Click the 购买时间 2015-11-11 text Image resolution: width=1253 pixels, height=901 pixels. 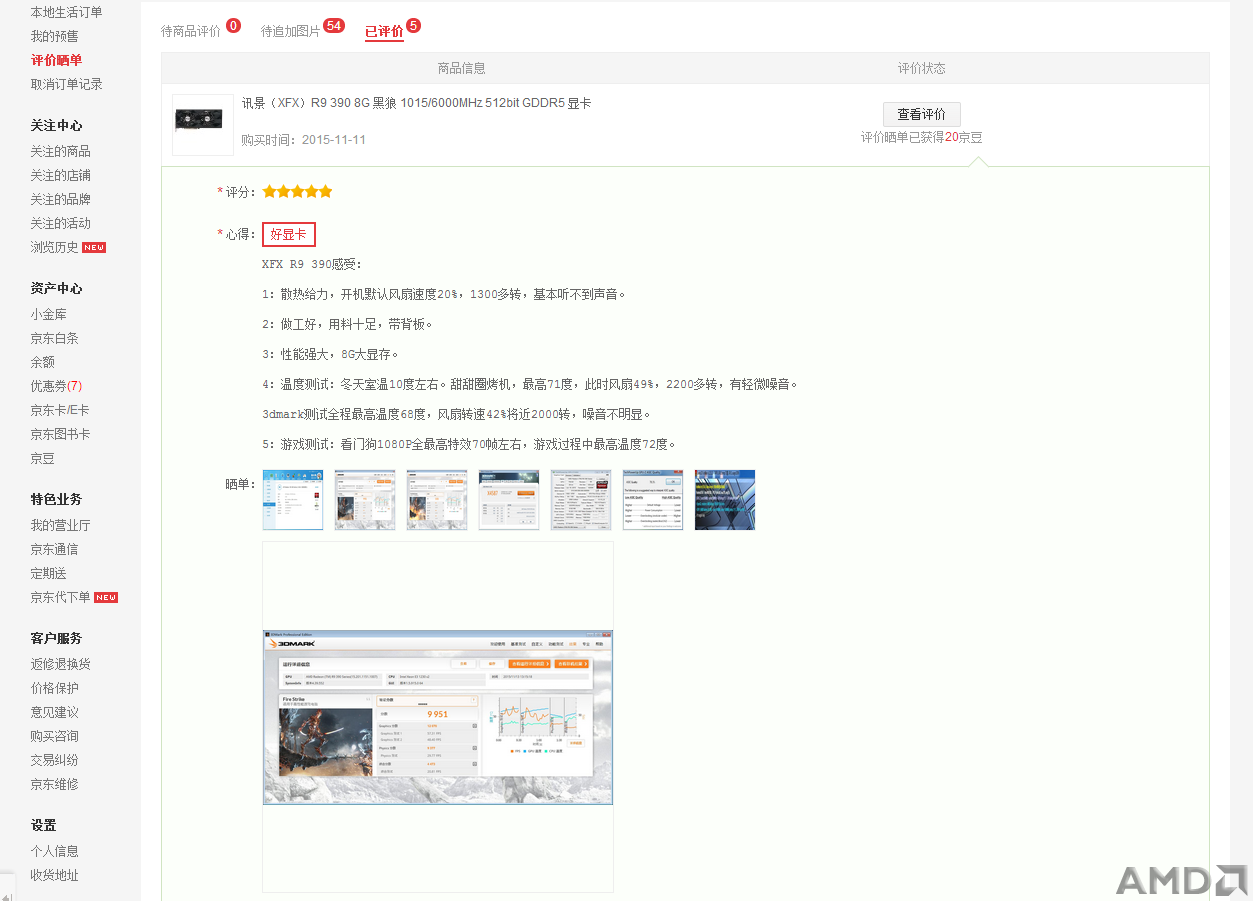303,140
